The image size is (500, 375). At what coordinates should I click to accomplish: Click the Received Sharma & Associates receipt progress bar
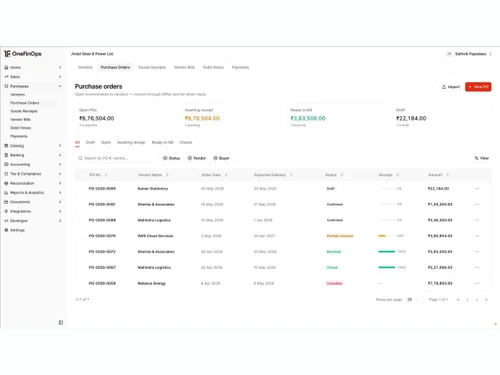[387, 252]
